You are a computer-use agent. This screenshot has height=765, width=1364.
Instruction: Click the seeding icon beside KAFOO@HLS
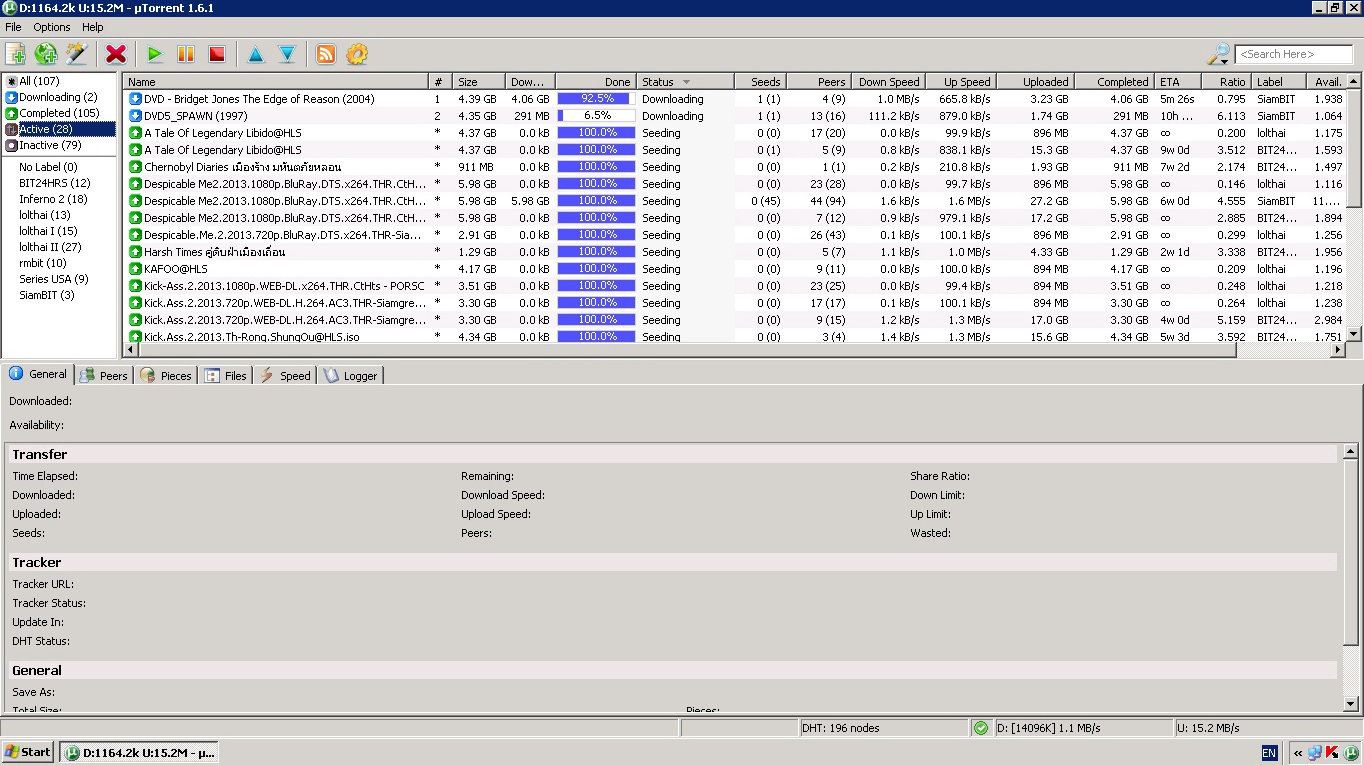(x=135, y=269)
